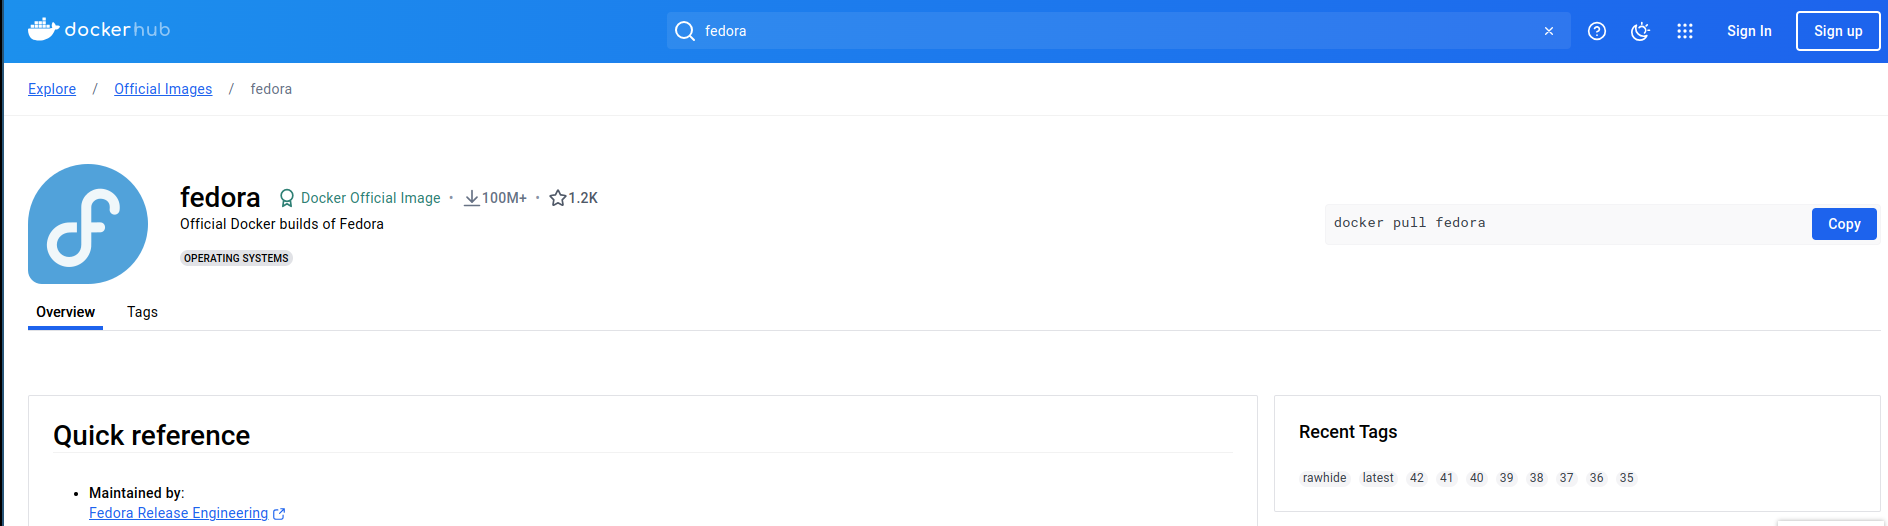Open the Fedora Release Engineering link
The height and width of the screenshot is (526, 1888).
pyautogui.click(x=187, y=513)
